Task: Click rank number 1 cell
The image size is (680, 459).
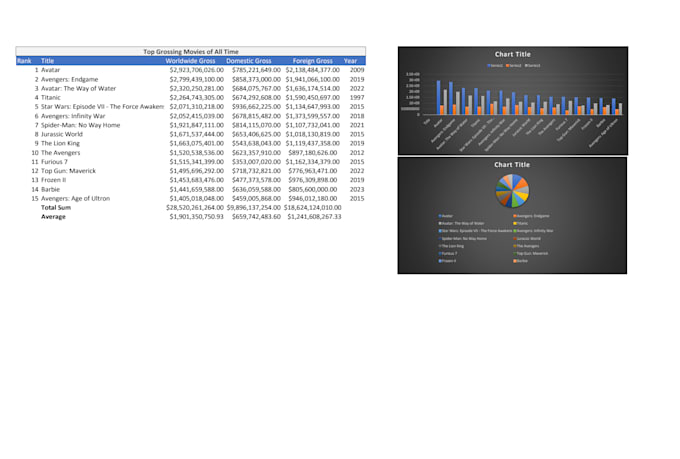Action: tap(36, 70)
